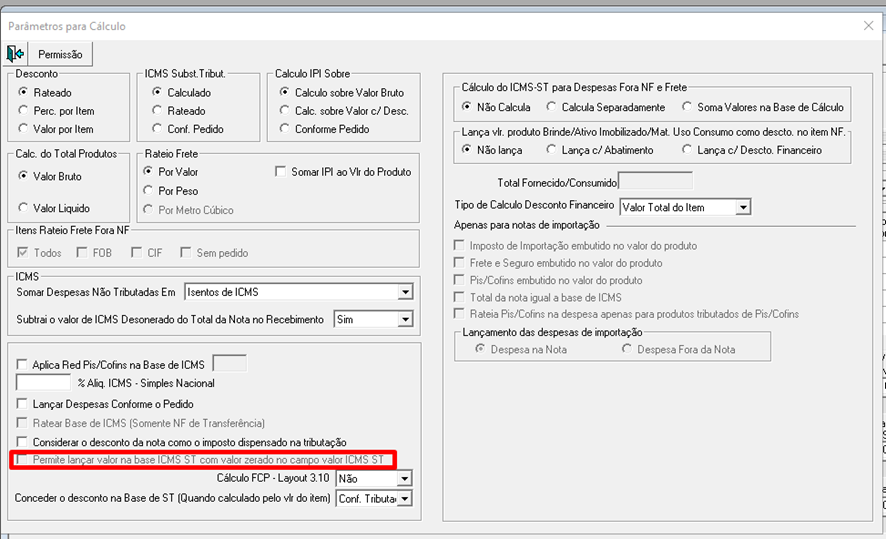Click the Permissão button
Image resolution: width=886 pixels, height=539 pixels.
click(60, 54)
